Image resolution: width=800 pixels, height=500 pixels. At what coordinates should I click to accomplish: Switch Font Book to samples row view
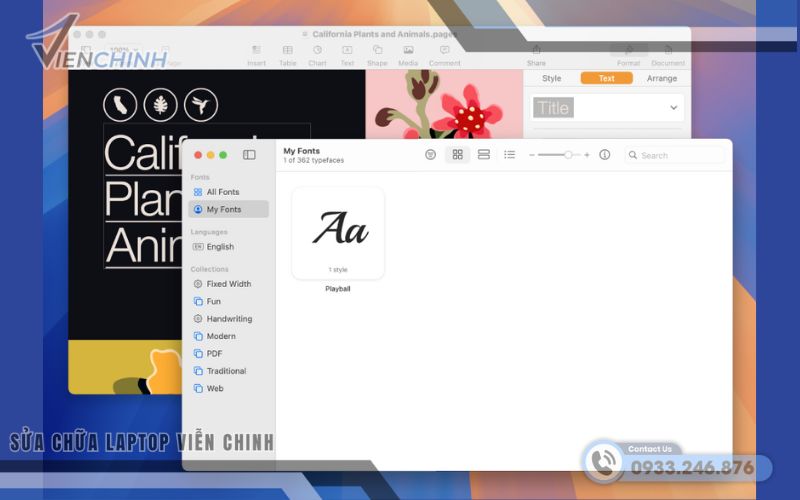[484, 155]
